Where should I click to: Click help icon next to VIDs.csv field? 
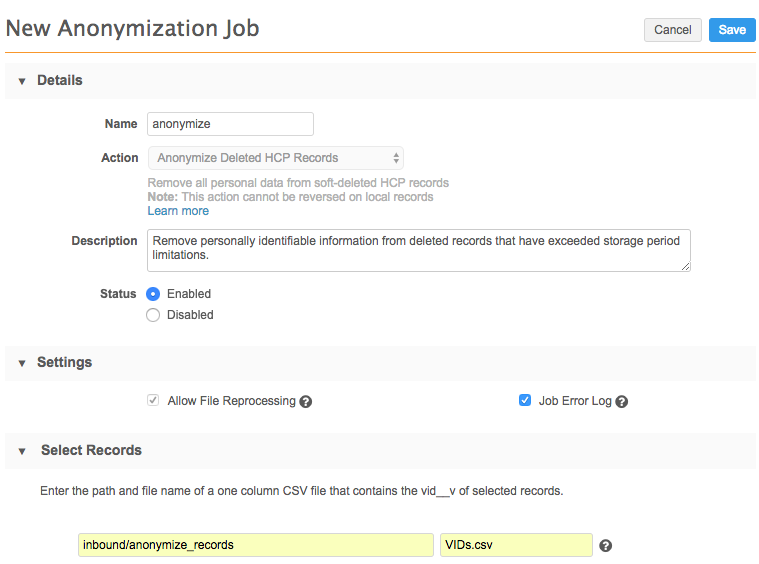pyautogui.click(x=605, y=546)
